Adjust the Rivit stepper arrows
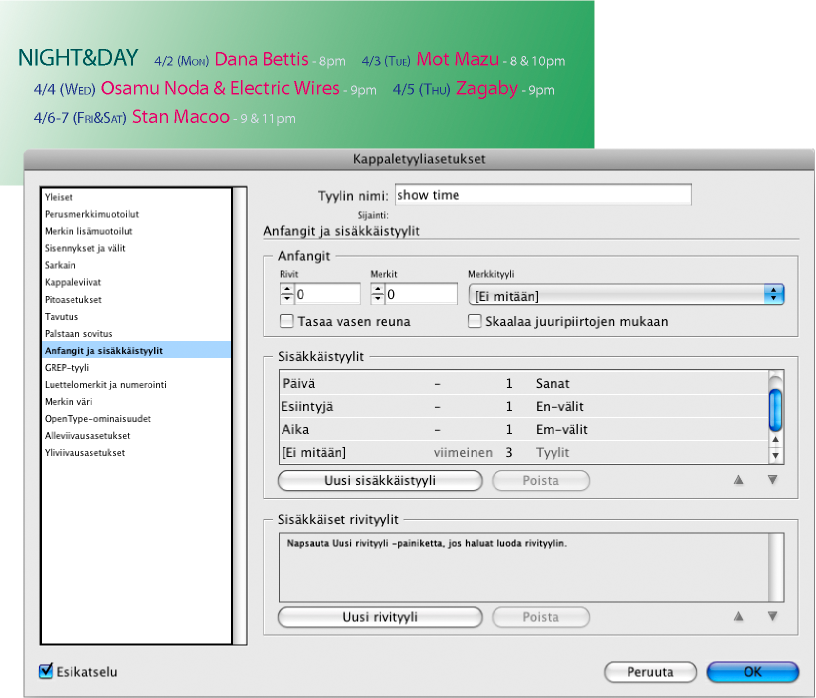Image resolution: width=816 pixels, height=698 pixels. click(287, 294)
